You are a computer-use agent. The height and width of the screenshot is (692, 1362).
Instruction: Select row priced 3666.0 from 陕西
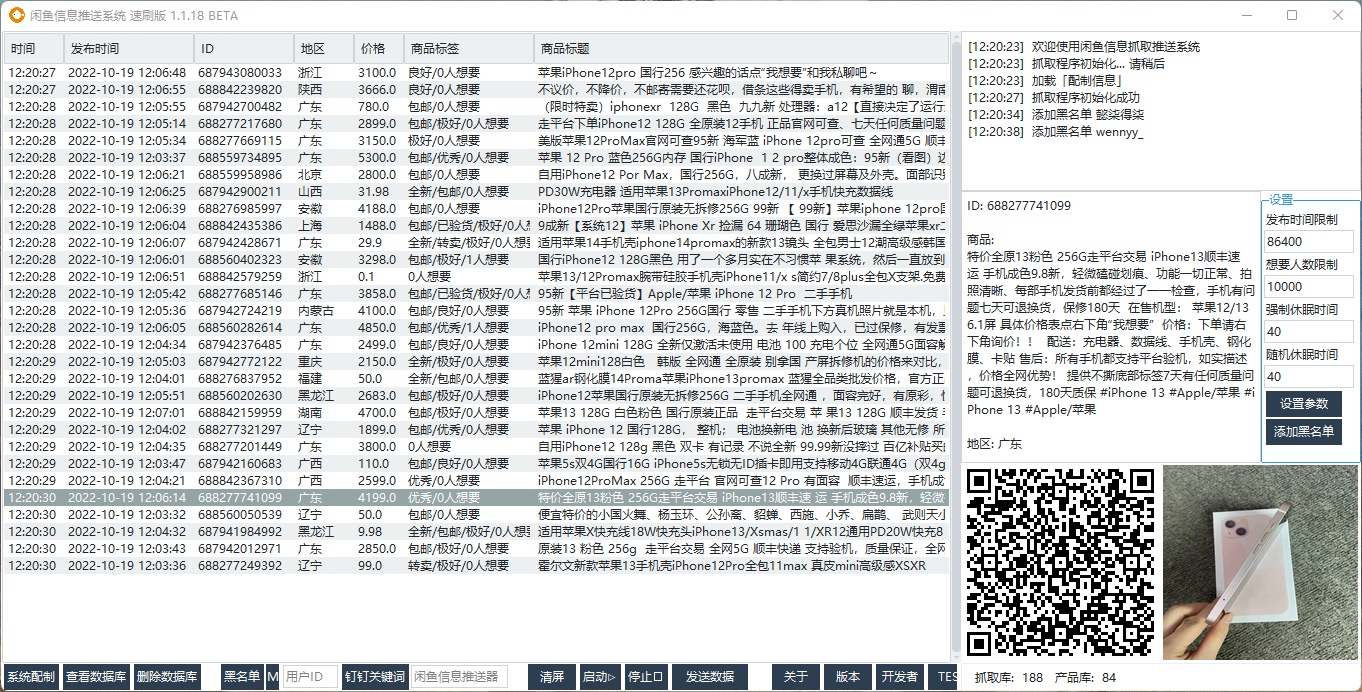pos(476,90)
